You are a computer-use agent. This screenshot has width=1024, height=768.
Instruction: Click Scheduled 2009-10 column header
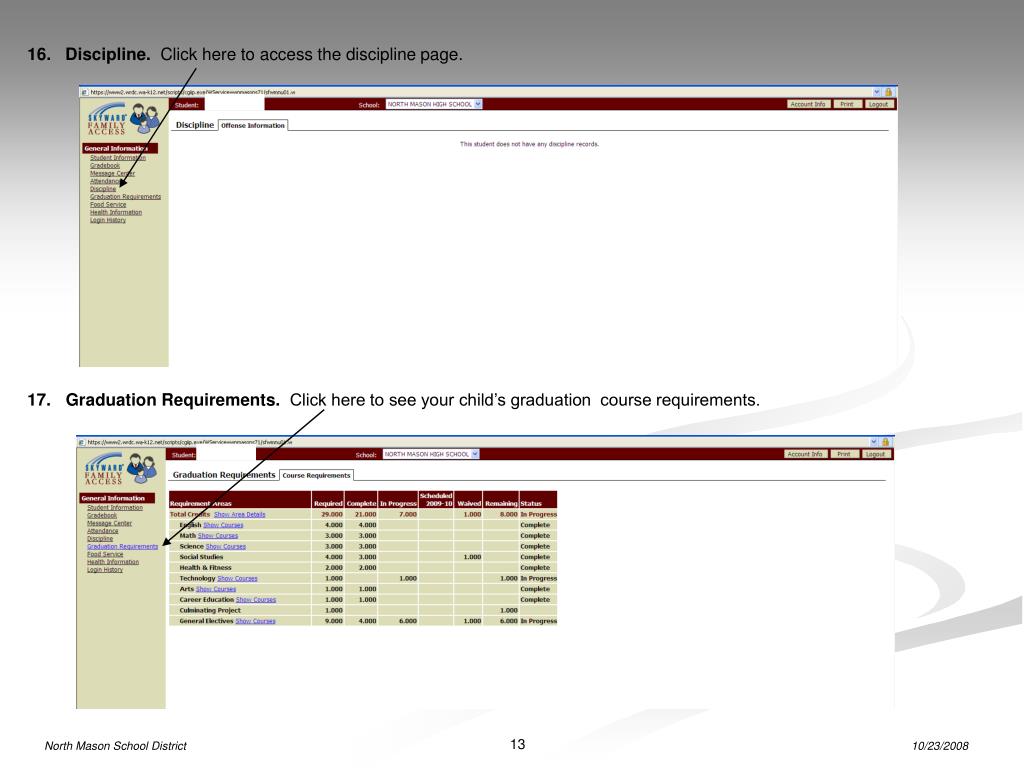pos(436,500)
